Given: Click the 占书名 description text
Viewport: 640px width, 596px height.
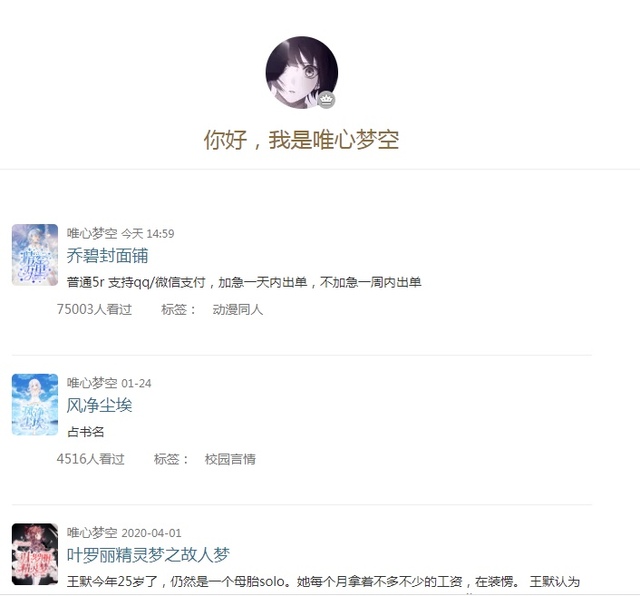Looking at the screenshot, I should click(x=85, y=432).
